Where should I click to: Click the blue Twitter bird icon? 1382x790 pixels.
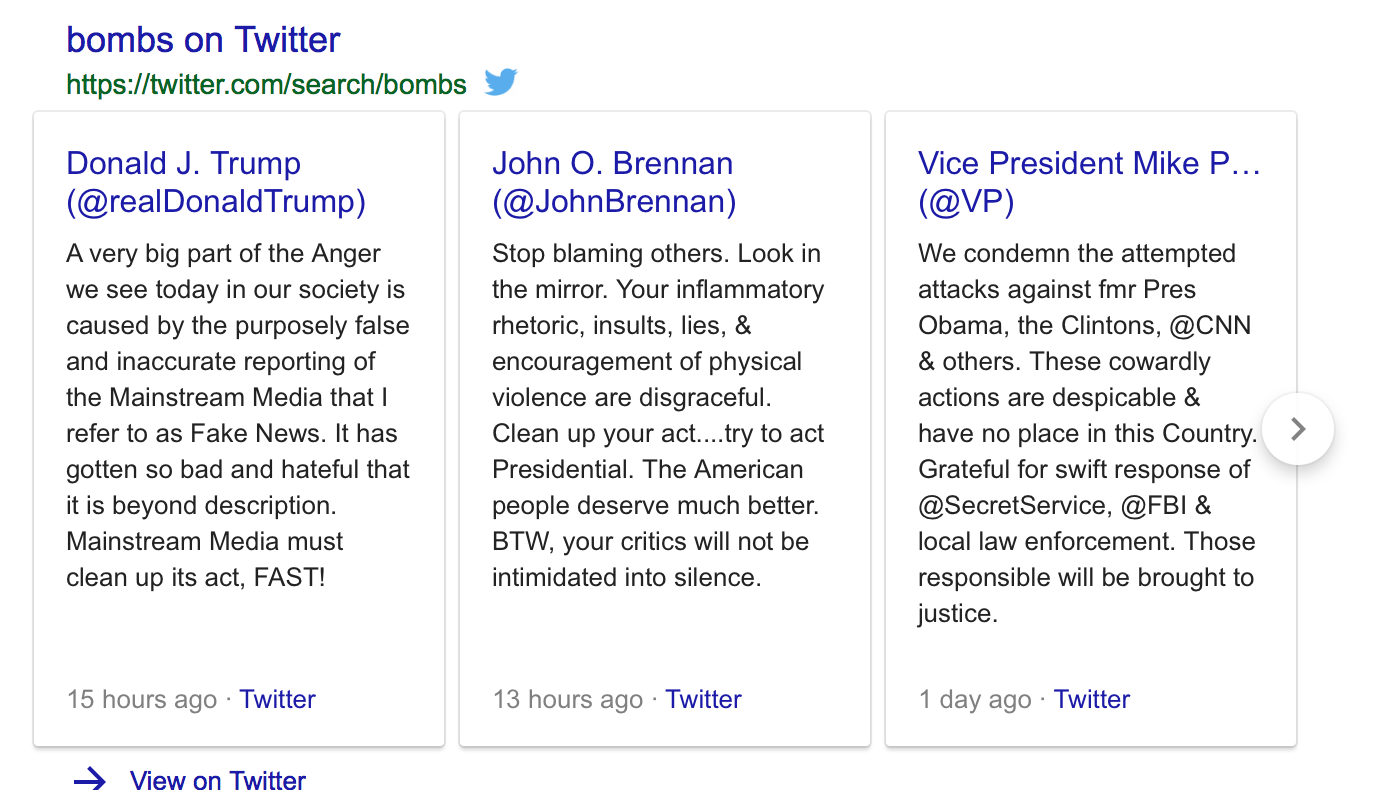[x=501, y=82]
